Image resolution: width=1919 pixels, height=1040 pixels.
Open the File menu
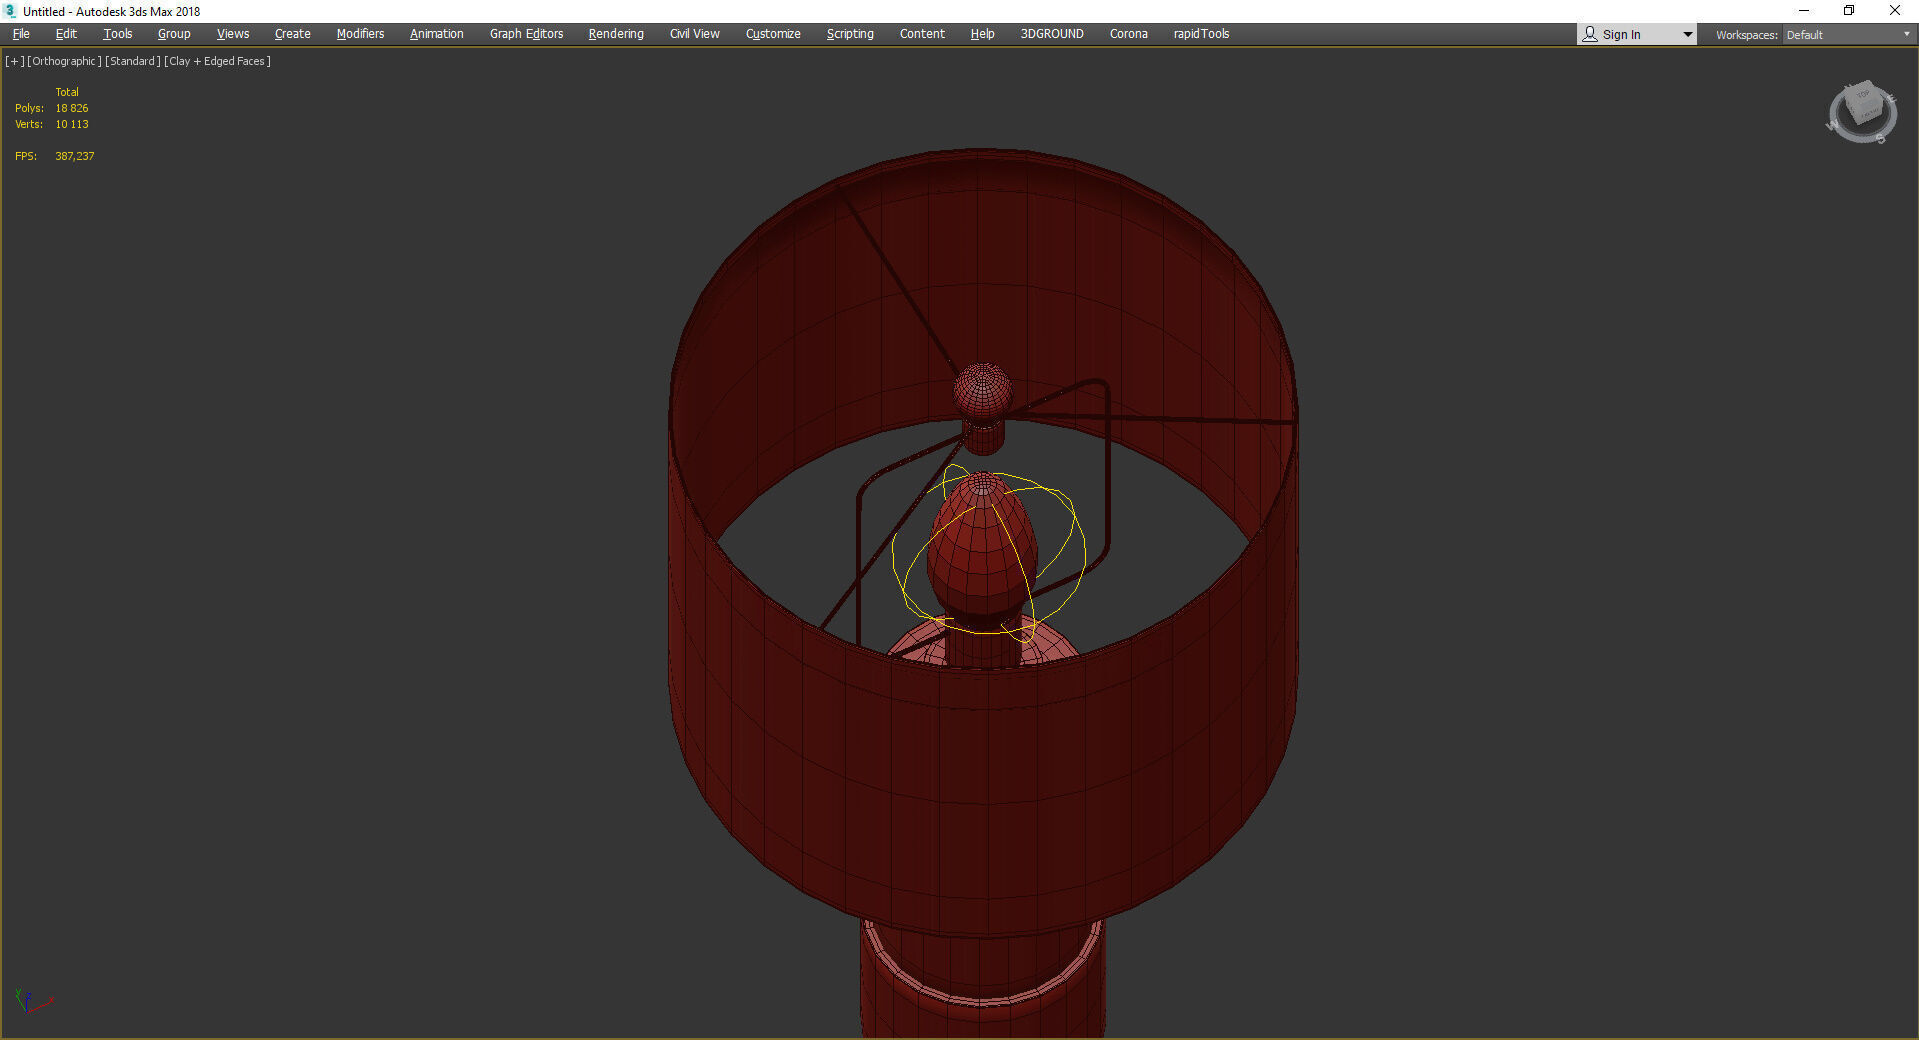pyautogui.click(x=21, y=34)
